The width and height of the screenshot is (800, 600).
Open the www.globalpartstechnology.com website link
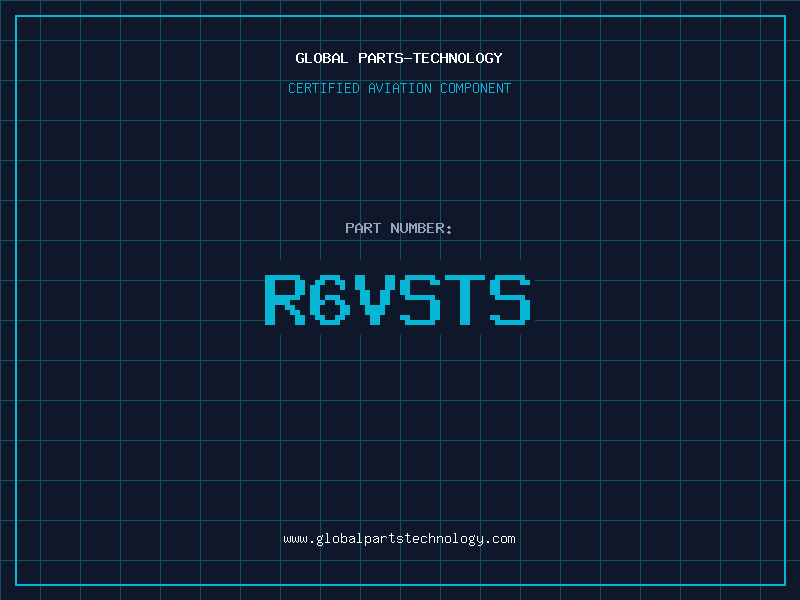(399, 538)
